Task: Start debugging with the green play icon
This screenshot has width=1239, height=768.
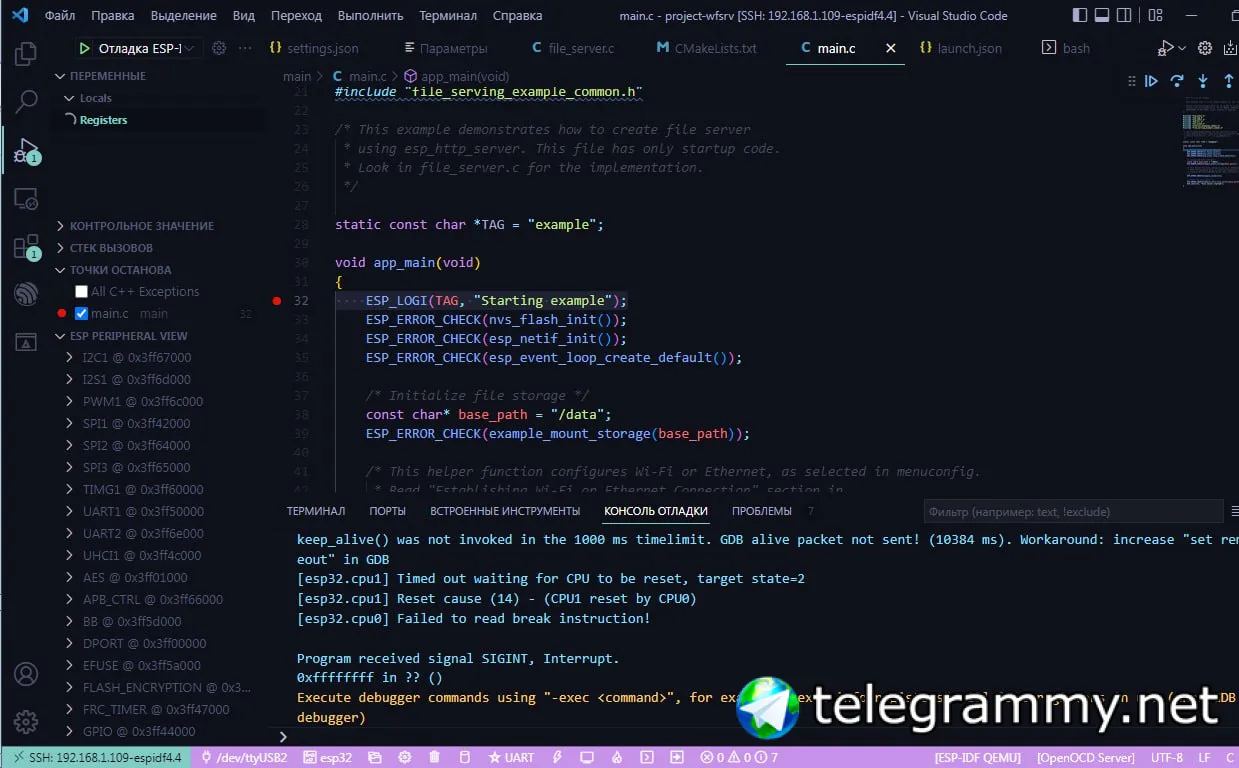Action: [84, 48]
